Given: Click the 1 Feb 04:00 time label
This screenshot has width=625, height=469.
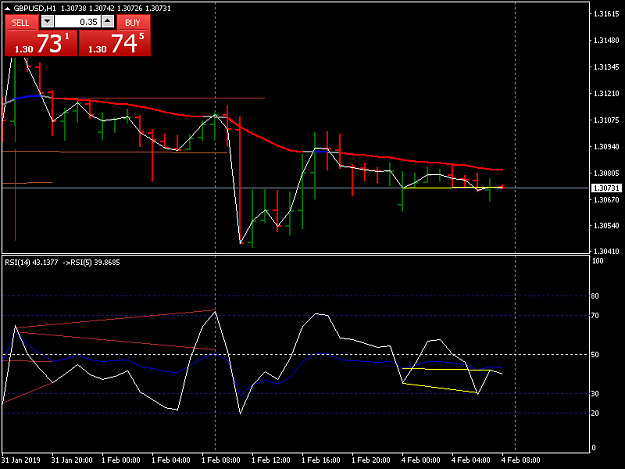Looking at the screenshot, I should click(x=171, y=460).
